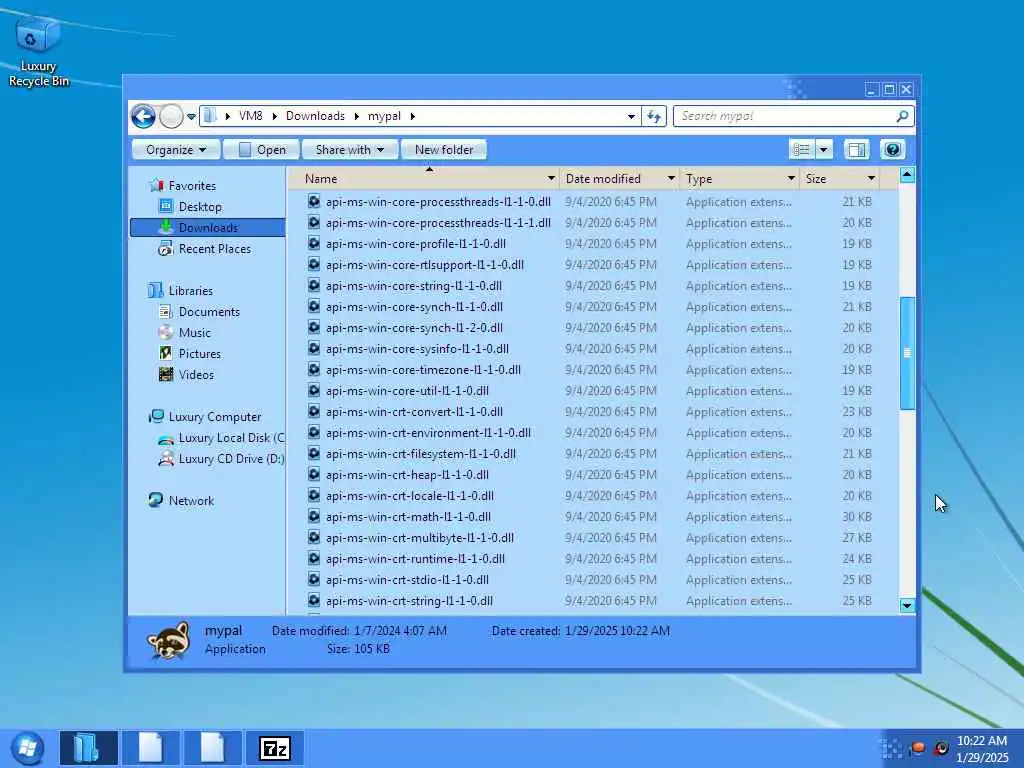Click the scroll down arrow of file list
1024x768 pixels.
point(906,605)
